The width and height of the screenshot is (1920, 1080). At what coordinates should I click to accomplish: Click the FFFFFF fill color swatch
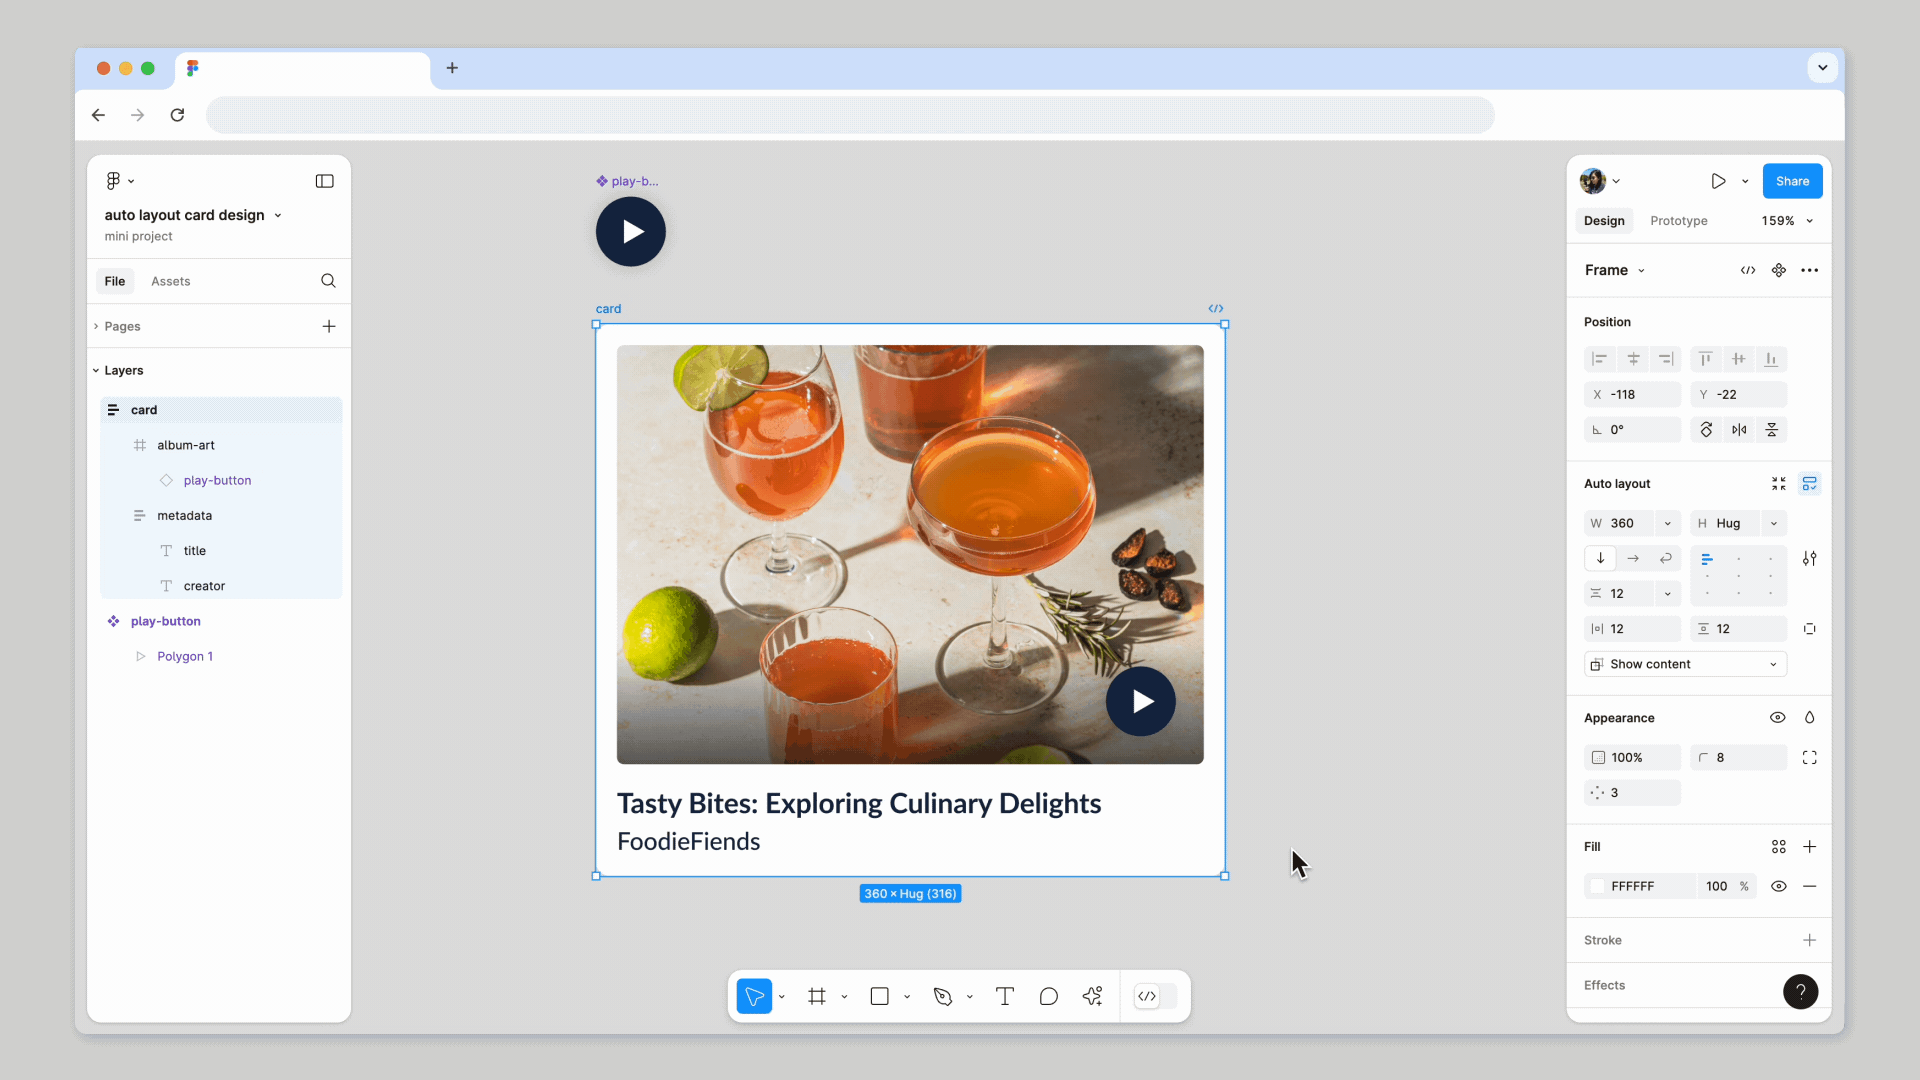(1598, 886)
